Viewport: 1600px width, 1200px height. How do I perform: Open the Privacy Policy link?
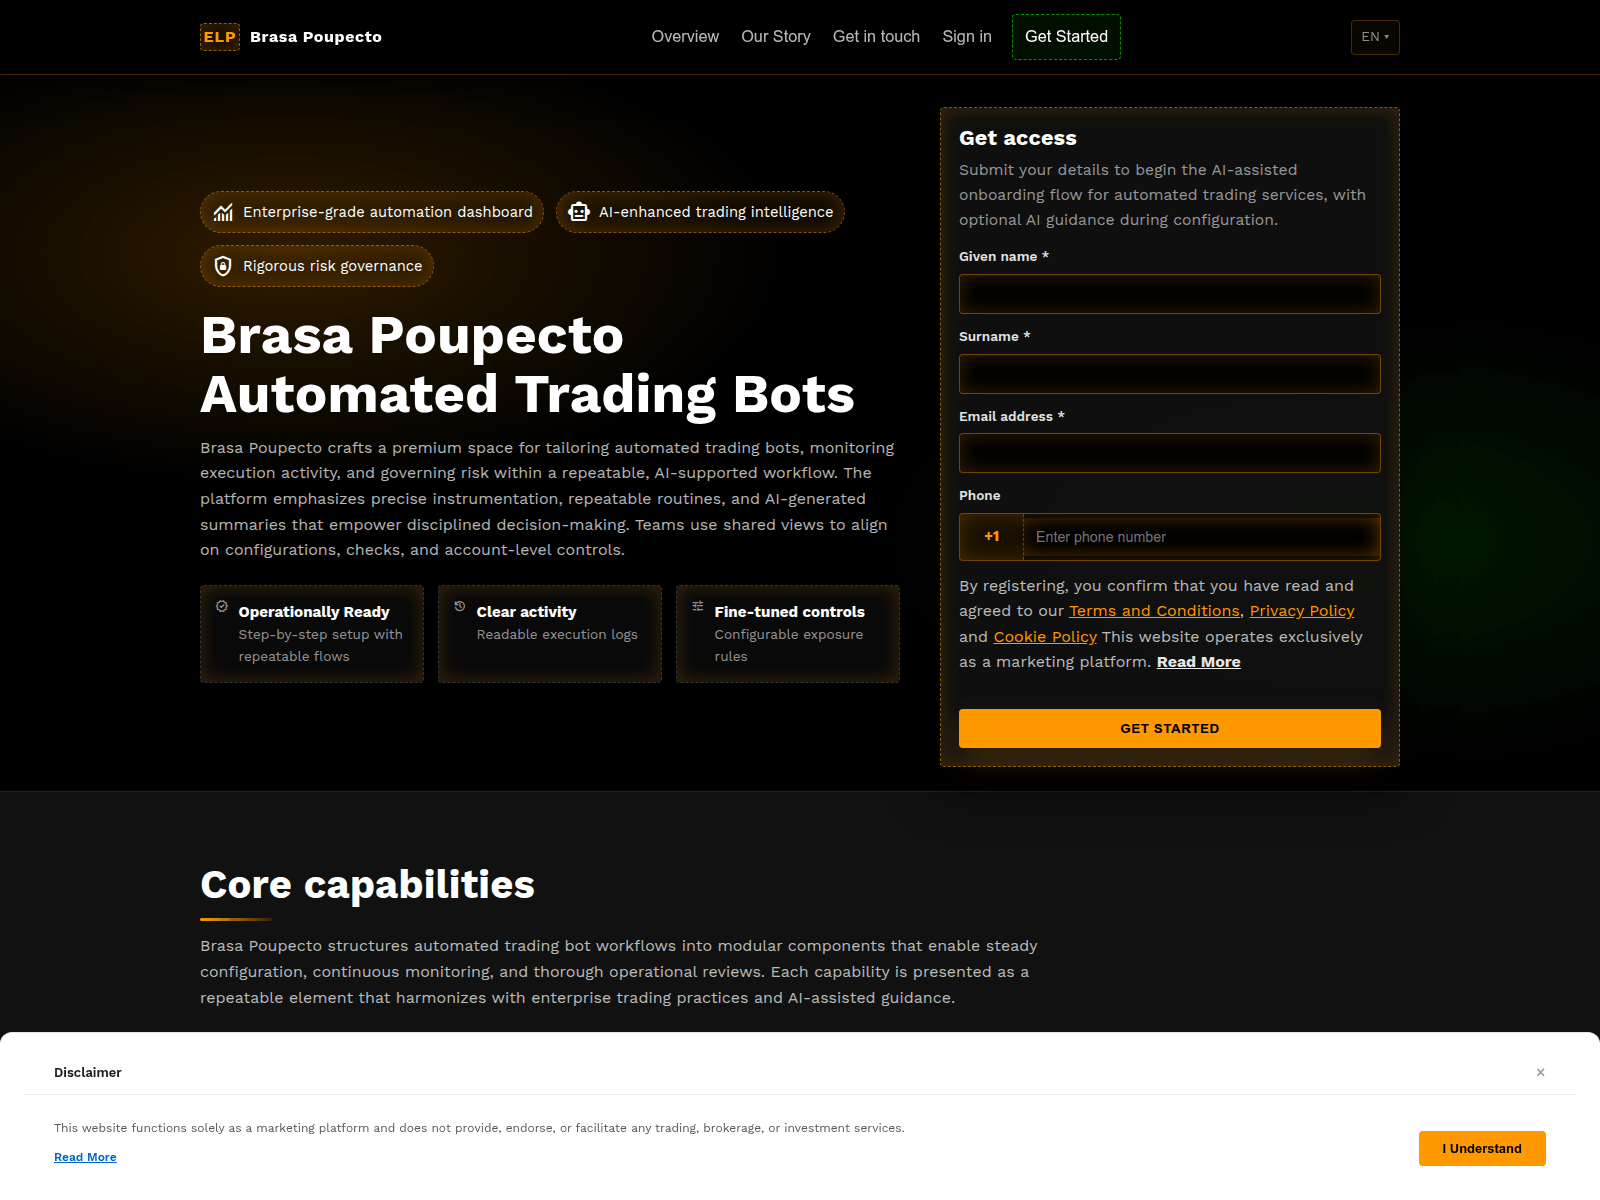(x=1302, y=611)
